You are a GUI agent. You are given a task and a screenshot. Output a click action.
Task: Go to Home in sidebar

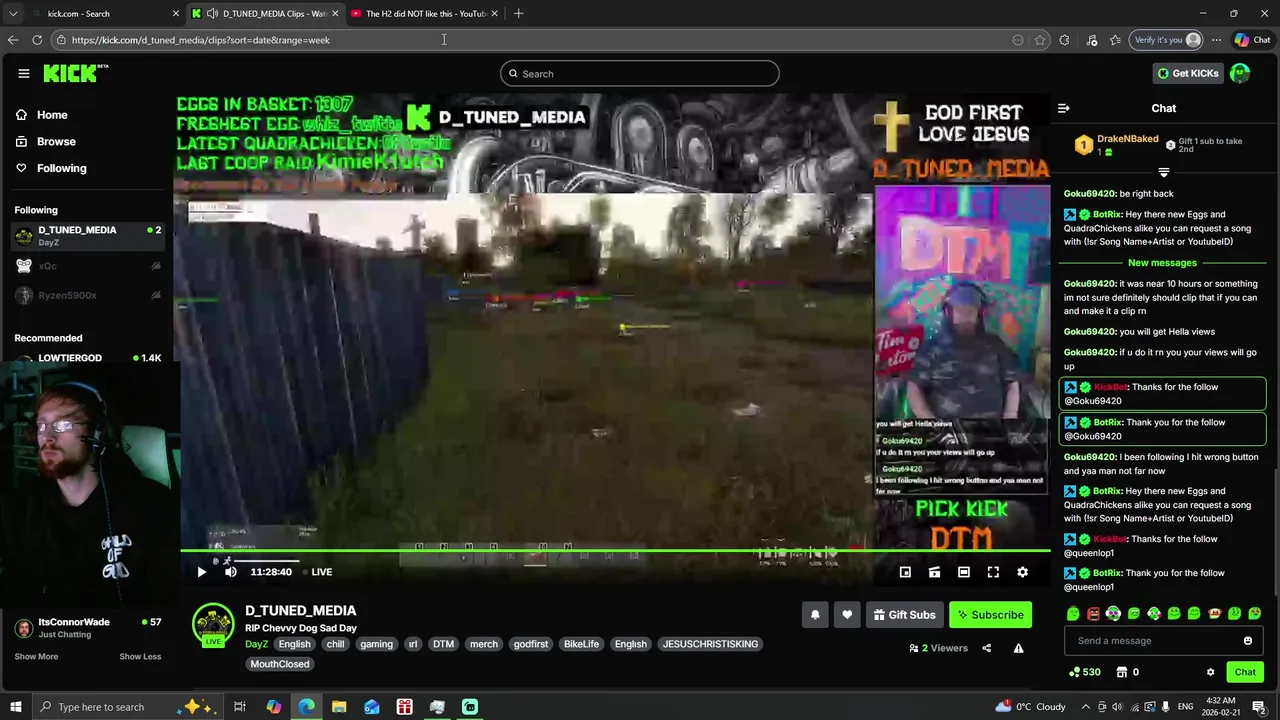coord(52,115)
